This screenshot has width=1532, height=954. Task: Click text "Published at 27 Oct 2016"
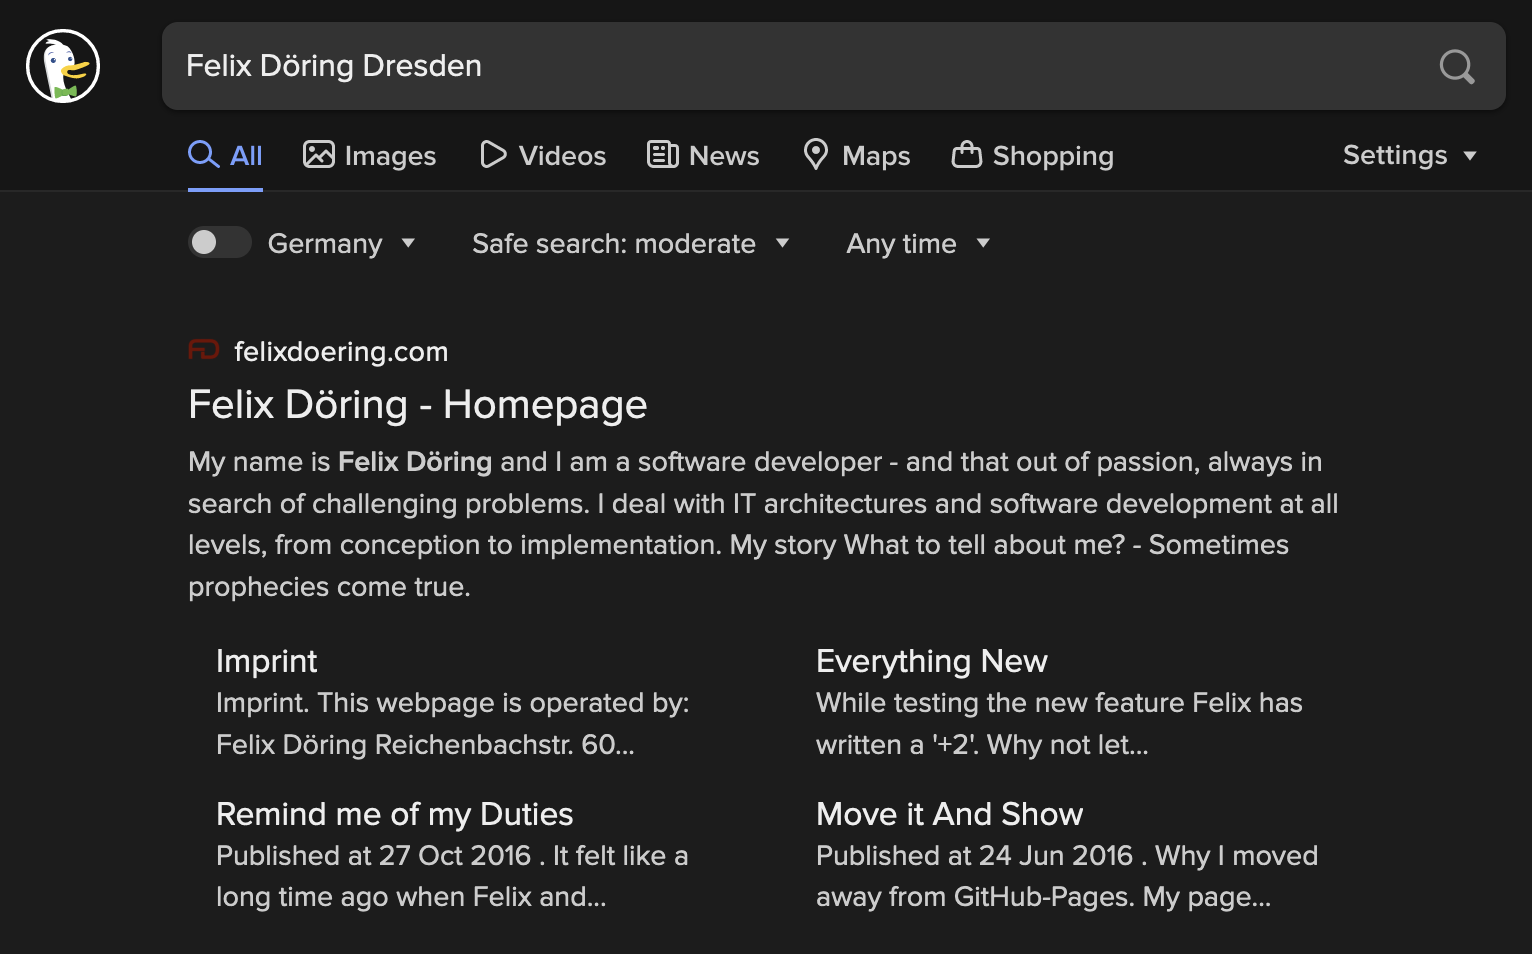tap(373, 856)
